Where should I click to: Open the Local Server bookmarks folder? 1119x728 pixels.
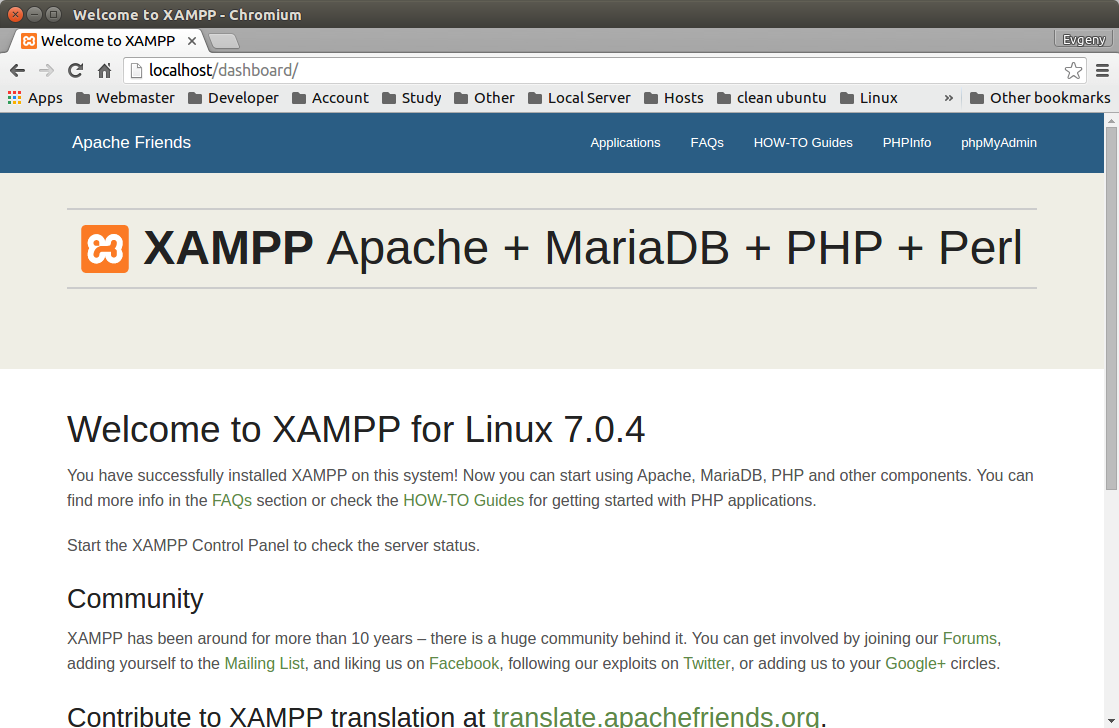(x=579, y=98)
